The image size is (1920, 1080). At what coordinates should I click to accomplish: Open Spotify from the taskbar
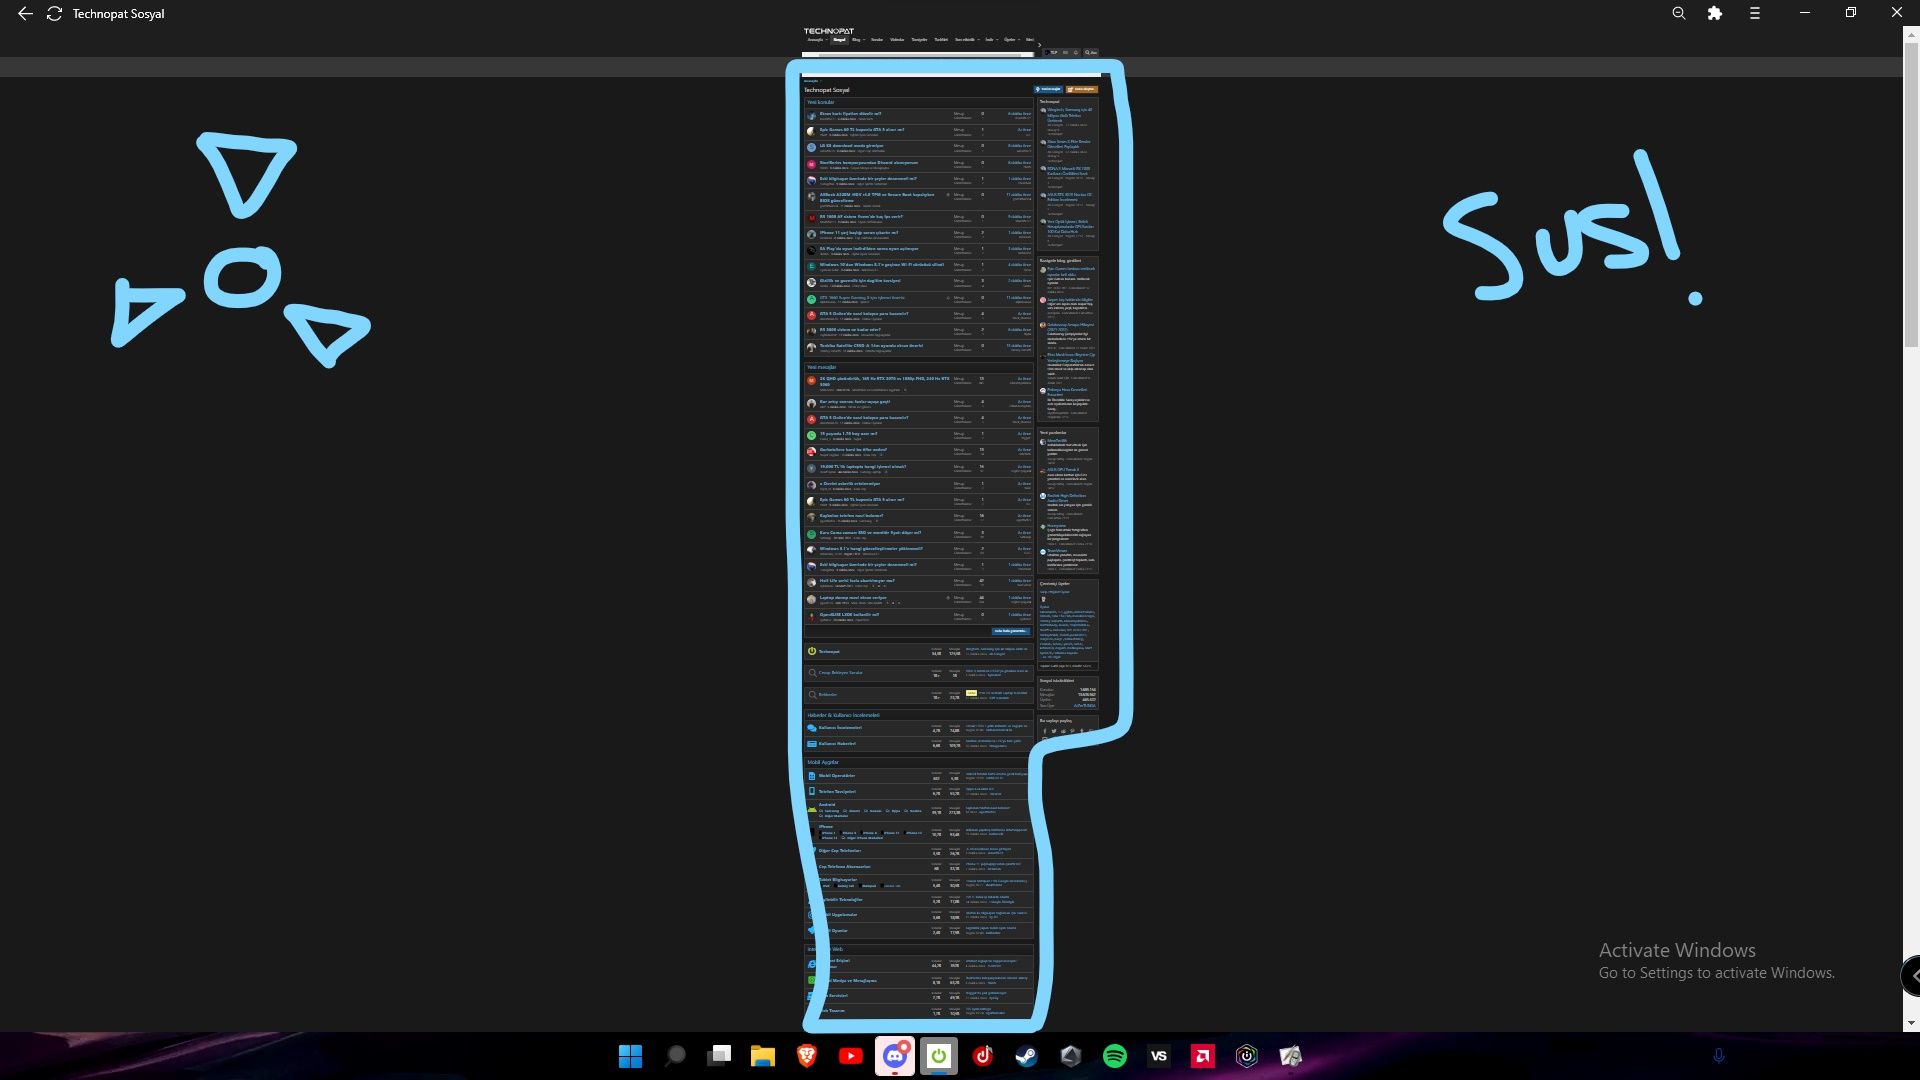[x=1115, y=1056]
